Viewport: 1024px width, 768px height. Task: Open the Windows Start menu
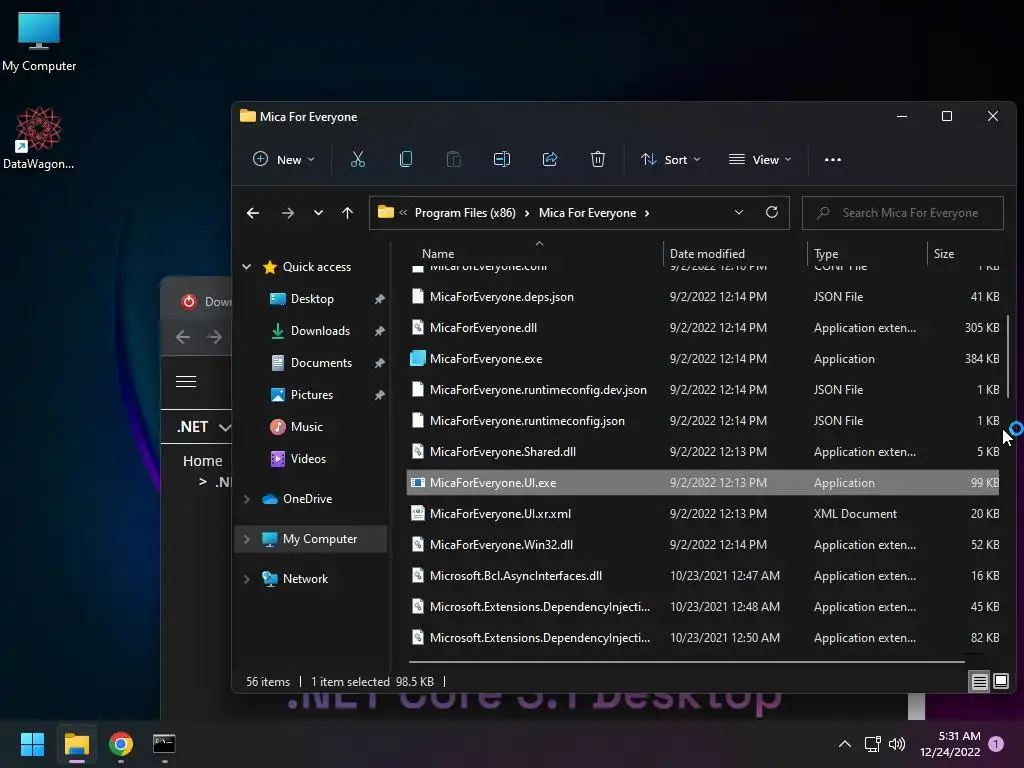[x=32, y=744]
